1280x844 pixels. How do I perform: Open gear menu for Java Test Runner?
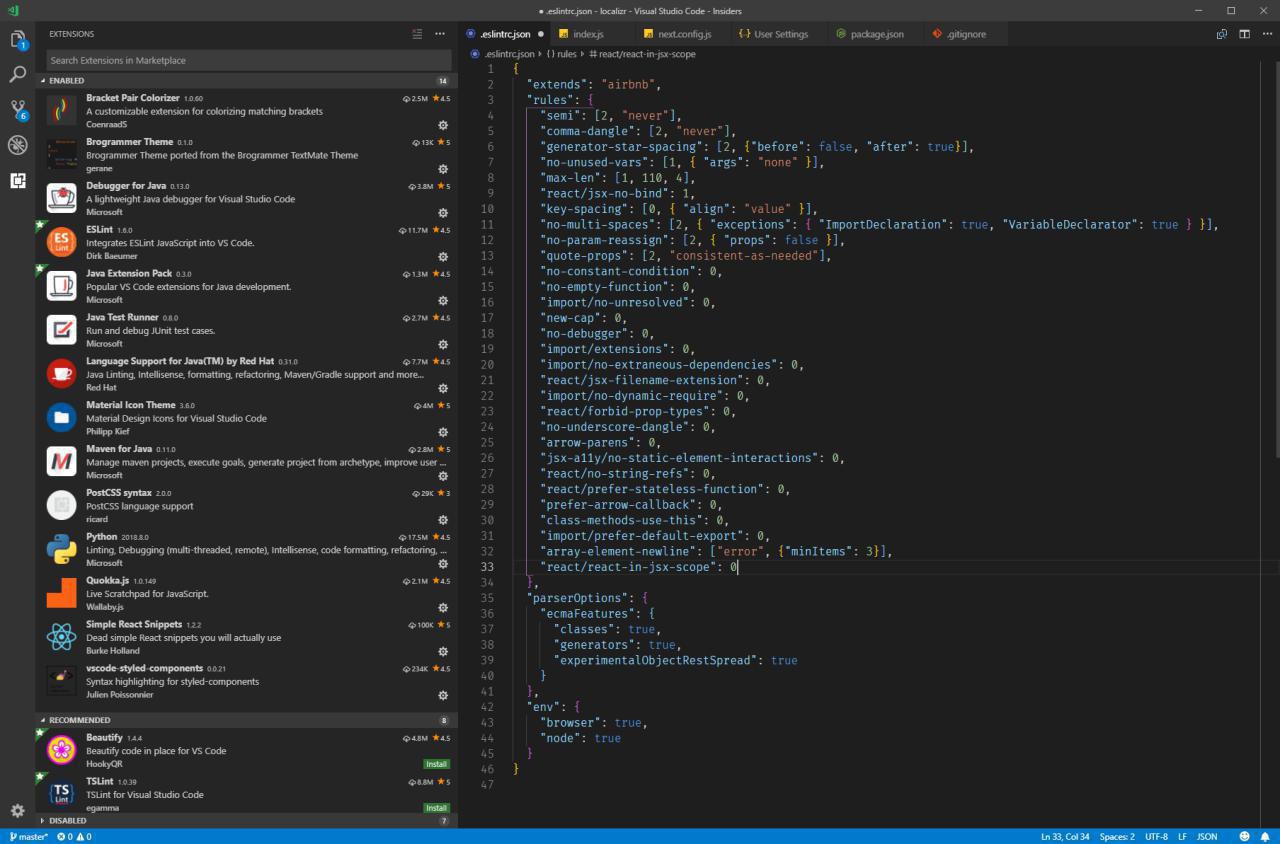(x=443, y=344)
